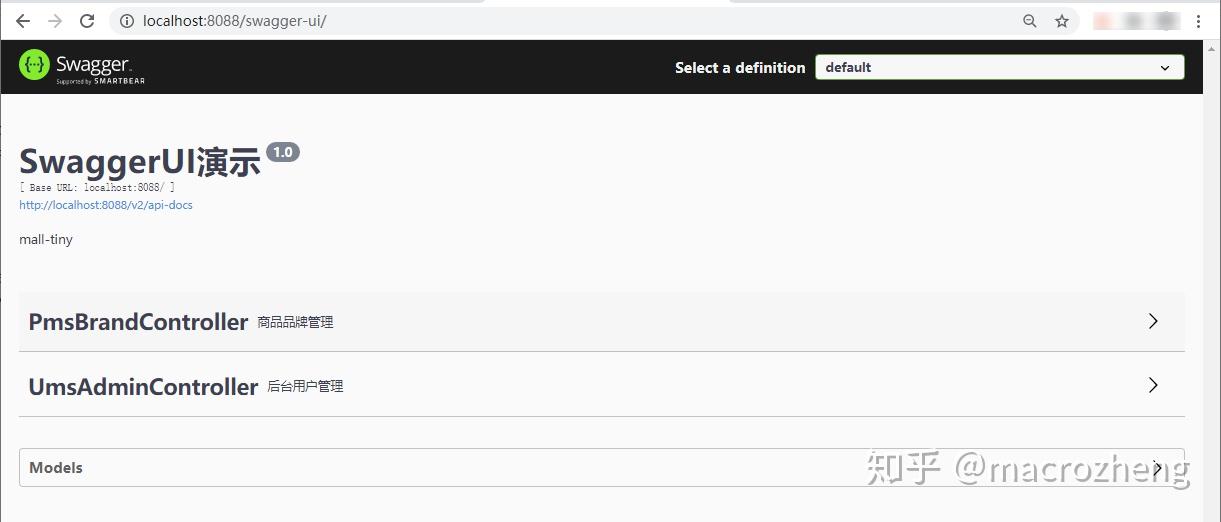Click the Swagger logo

(x=82, y=67)
